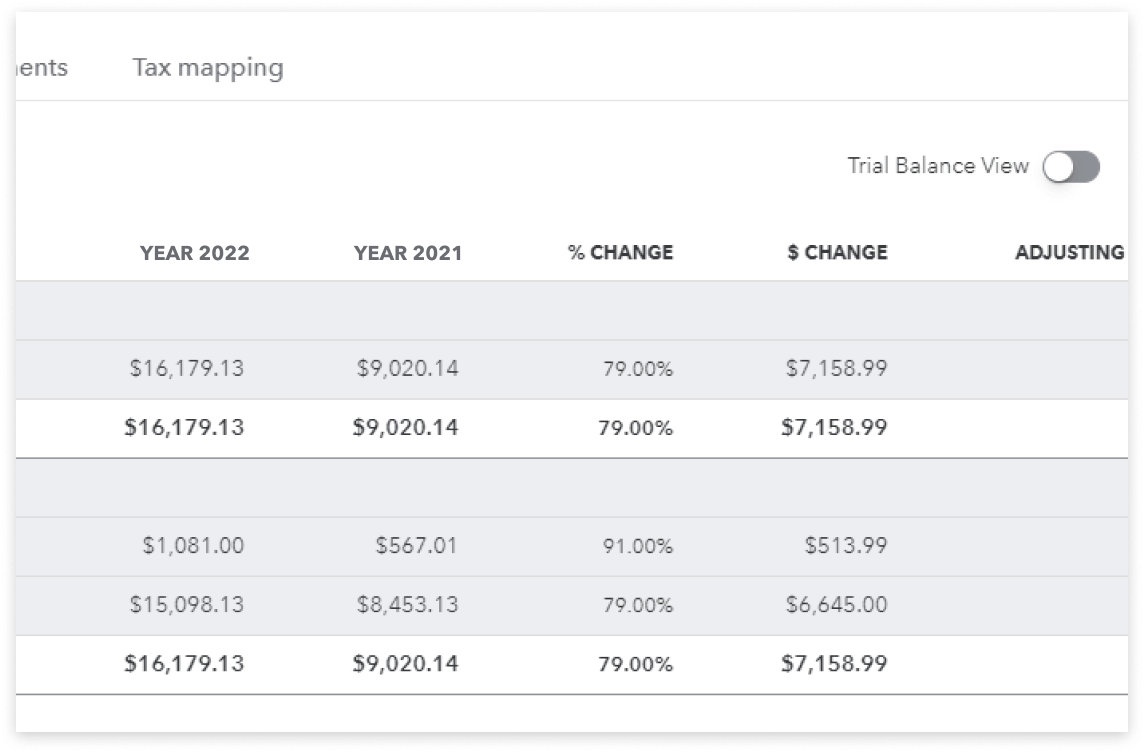
Task: Click the 91.00% change value
Action: pos(637,547)
